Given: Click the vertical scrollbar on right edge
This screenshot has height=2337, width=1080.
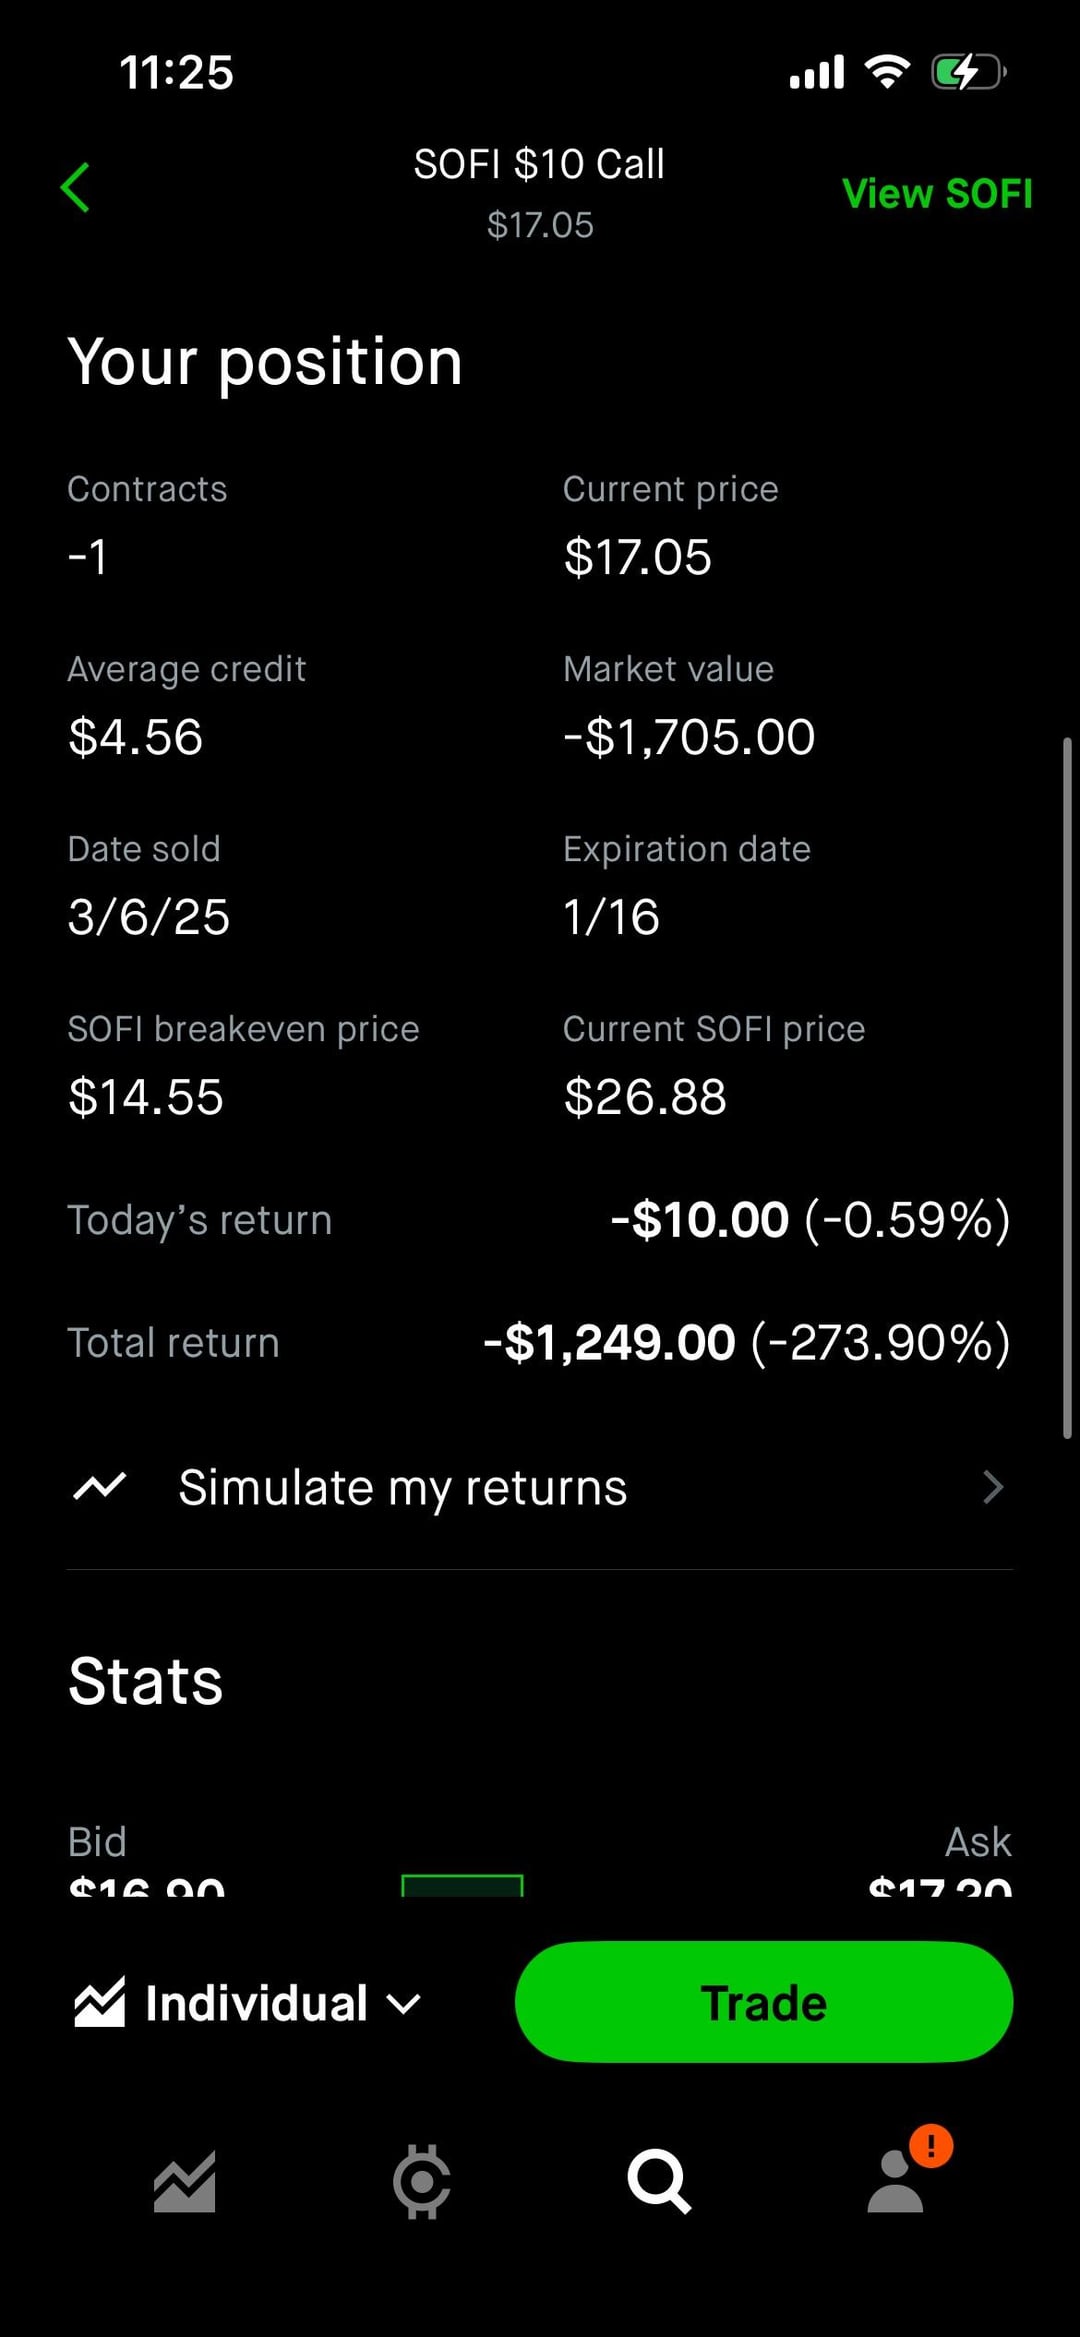Looking at the screenshot, I should pos(1067,1087).
